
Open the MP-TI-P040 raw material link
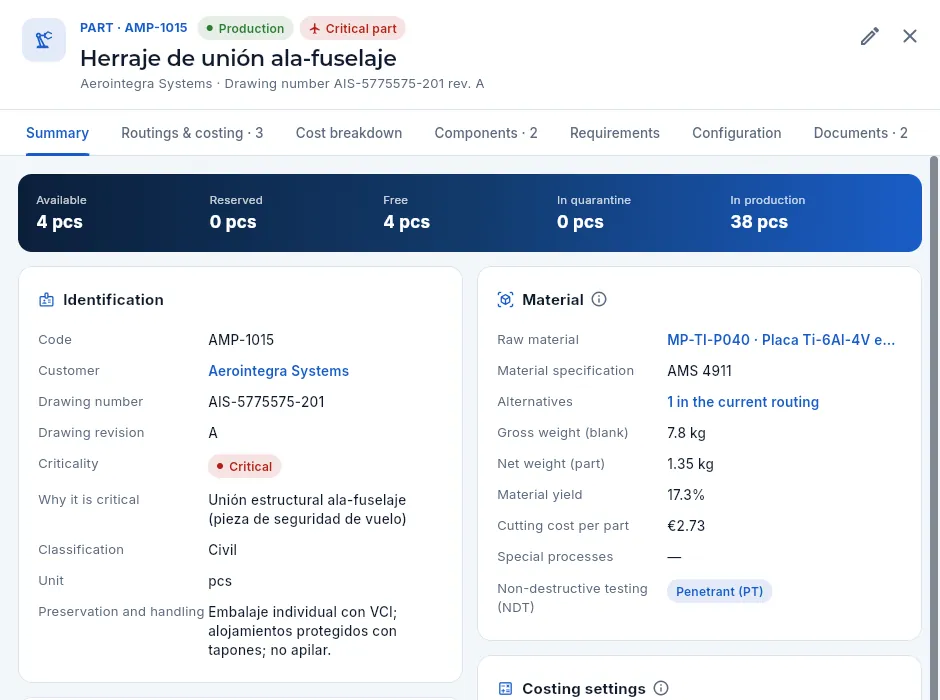coord(781,340)
